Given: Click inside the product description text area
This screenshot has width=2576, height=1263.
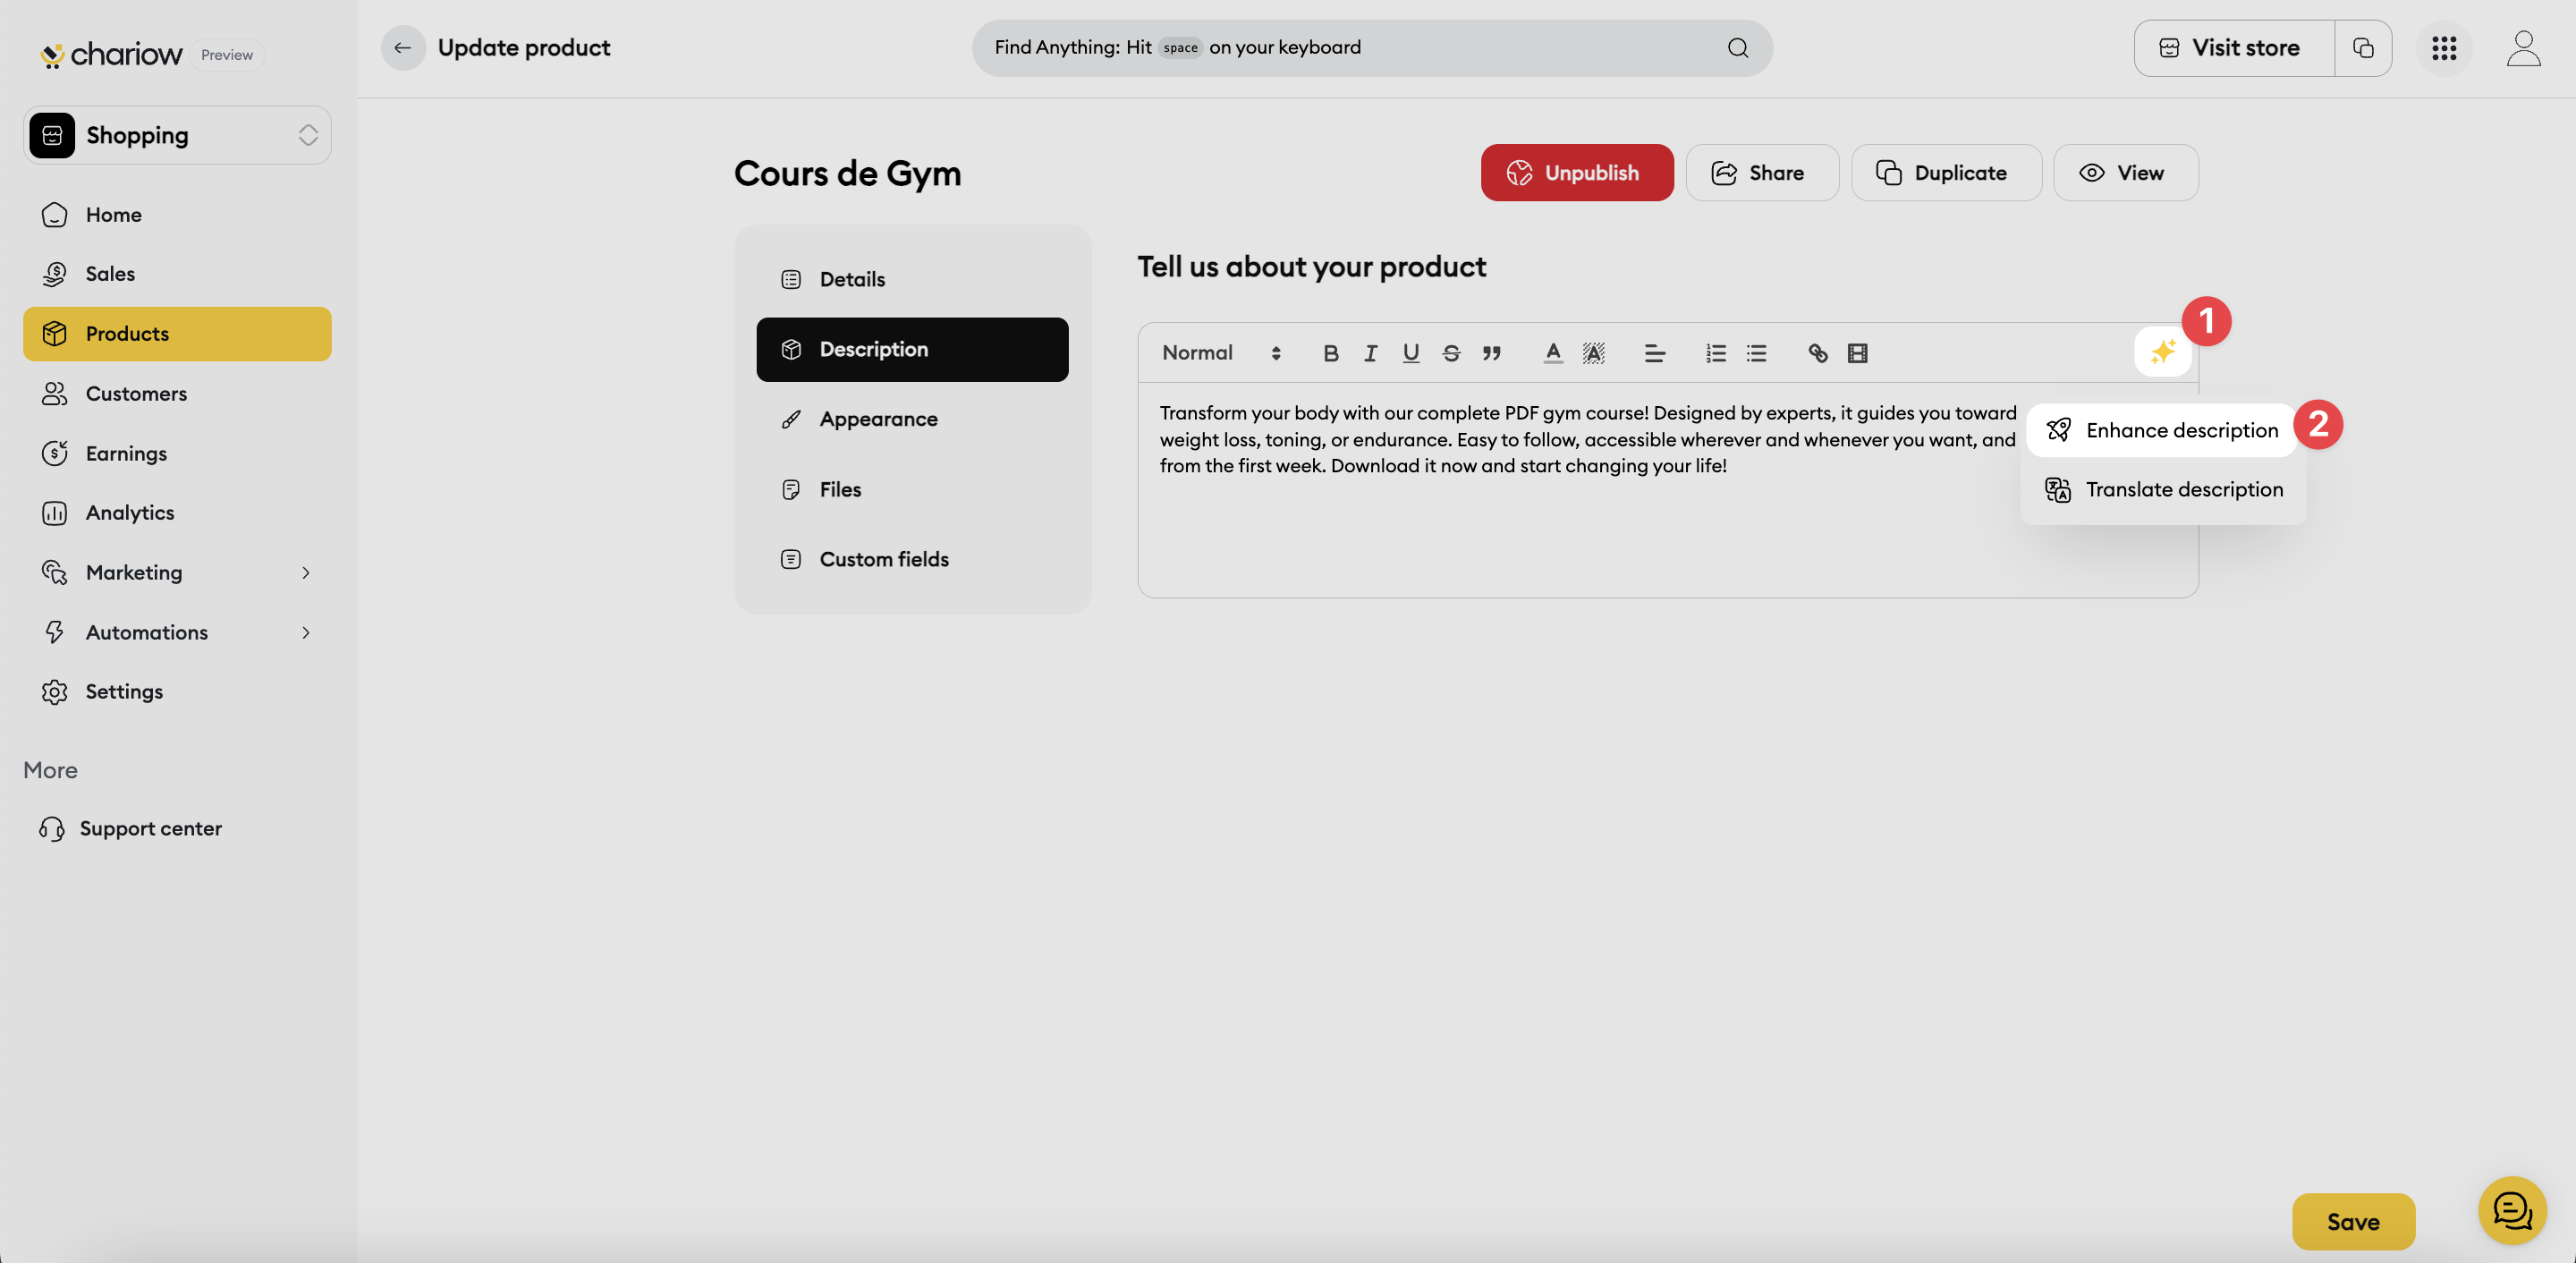Looking at the screenshot, I should pyautogui.click(x=1667, y=490).
